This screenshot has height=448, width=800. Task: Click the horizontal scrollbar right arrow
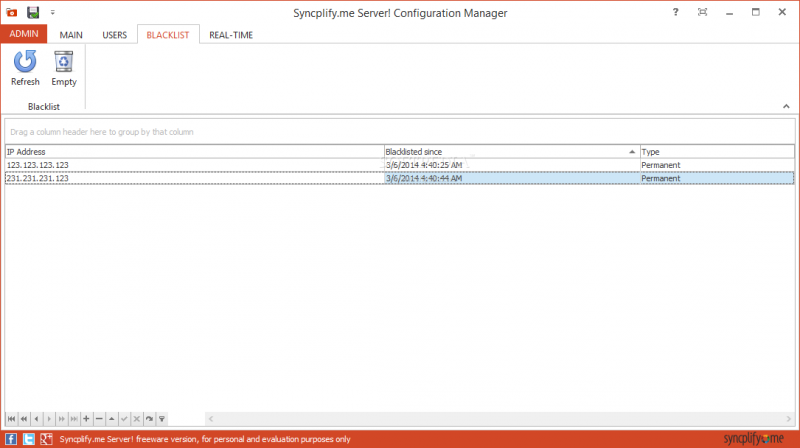(788, 419)
